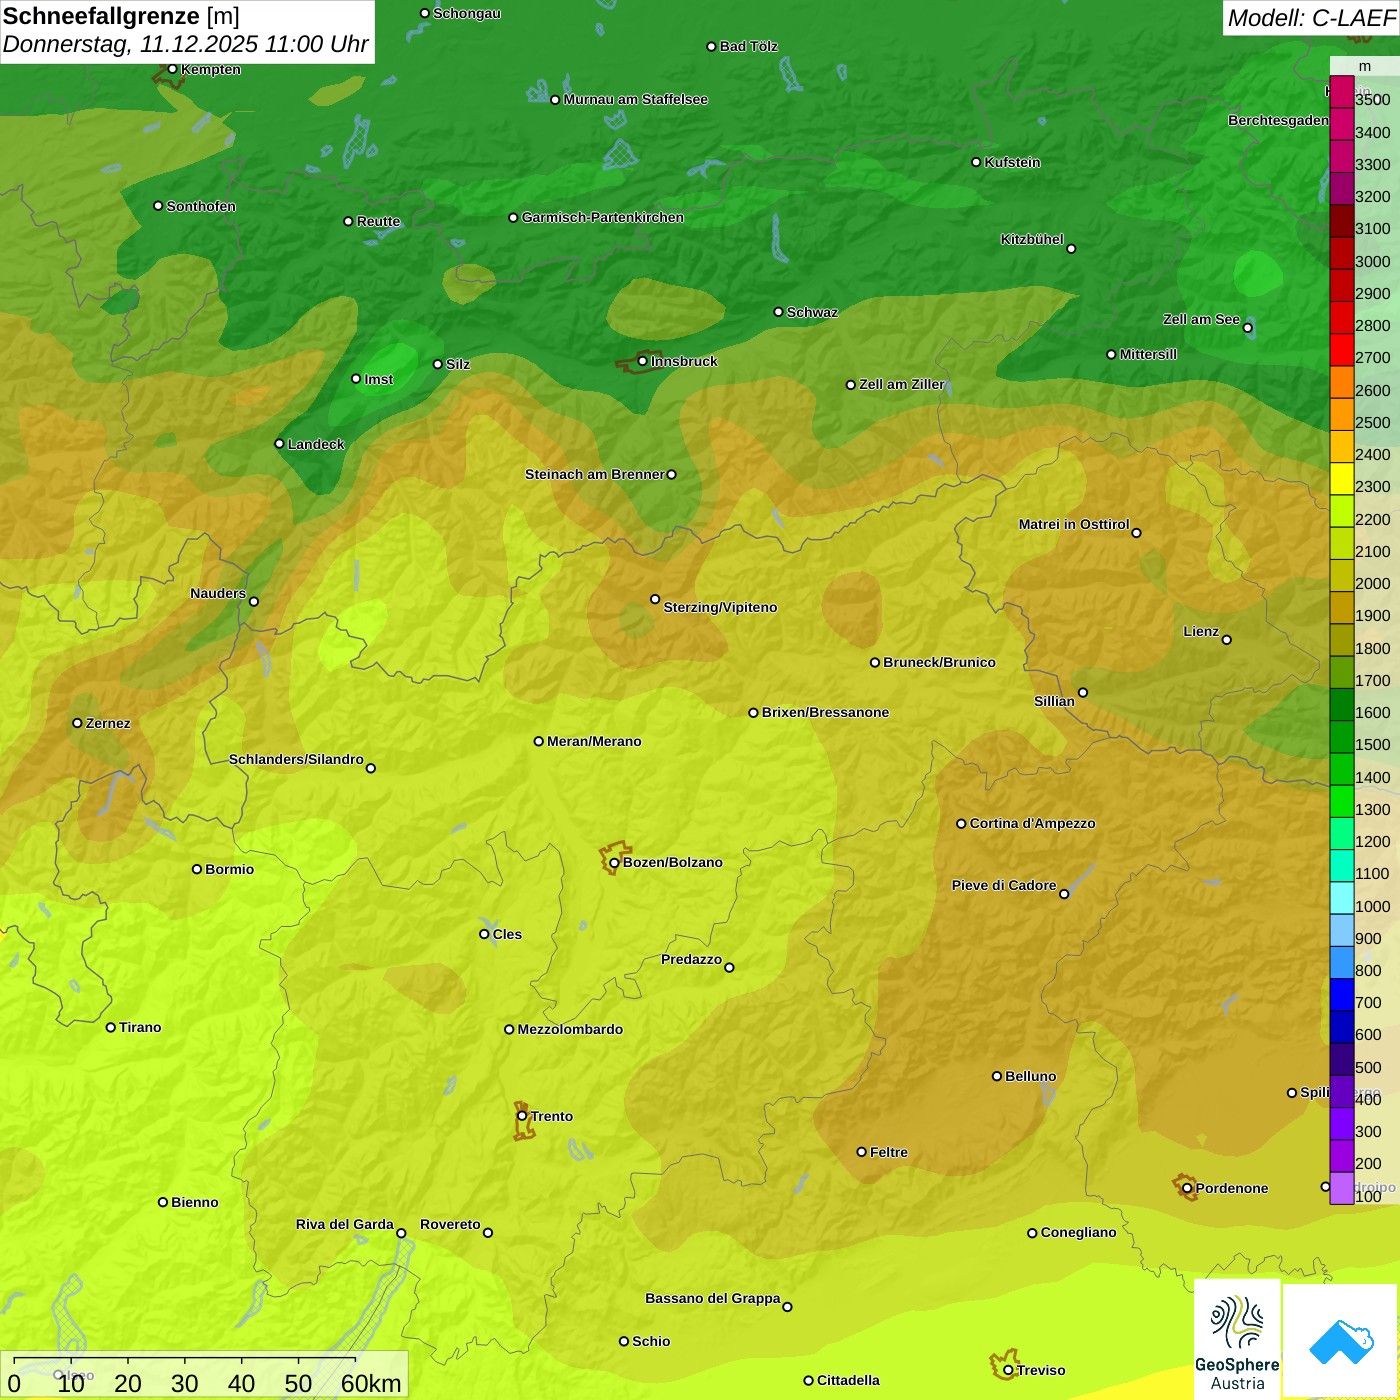Click the Cortina d'Ampezzo label
This screenshot has height=1400, width=1400.
coord(1032,823)
